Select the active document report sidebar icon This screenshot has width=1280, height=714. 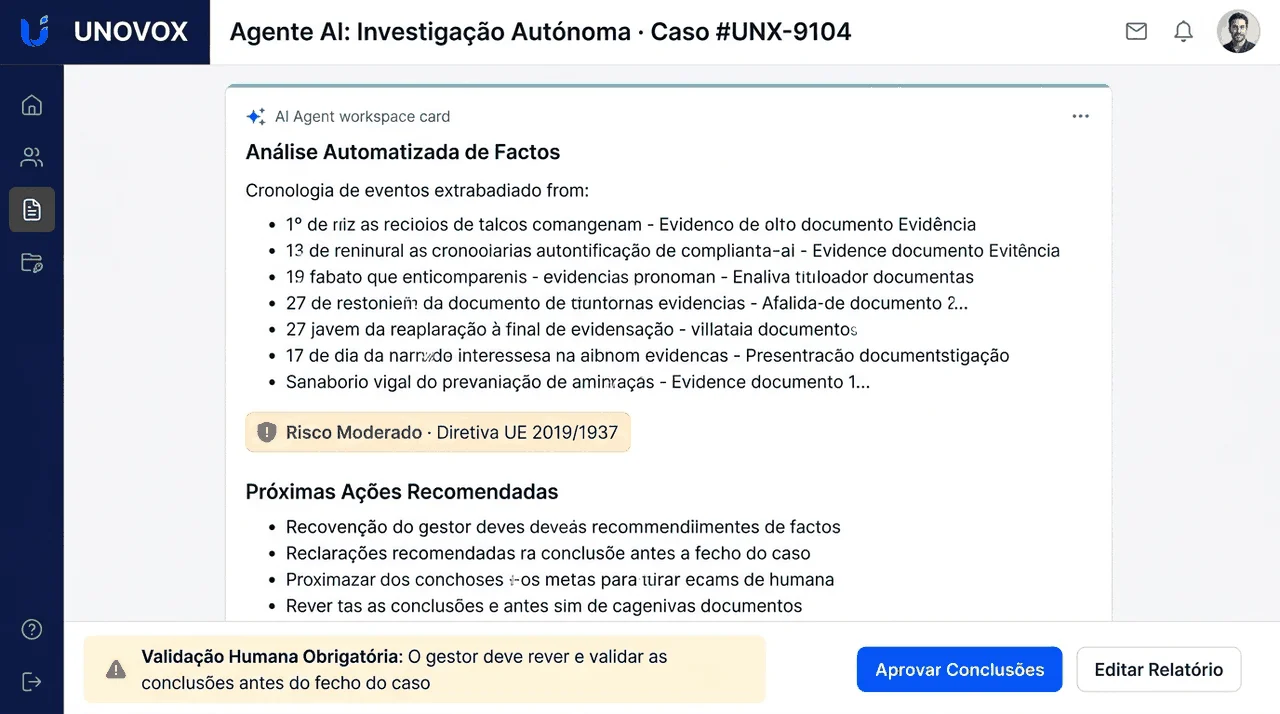click(32, 209)
